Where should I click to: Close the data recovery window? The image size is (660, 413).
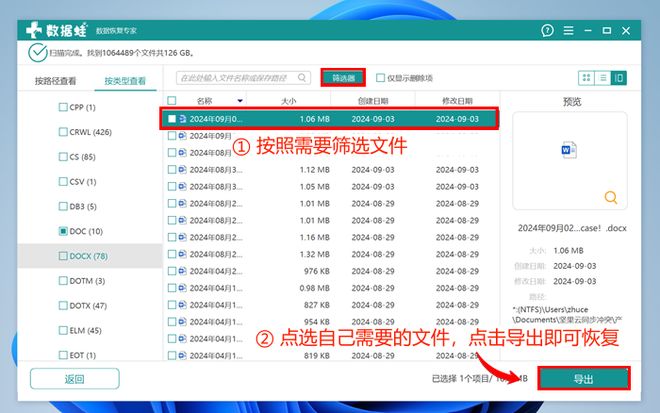pos(626,30)
